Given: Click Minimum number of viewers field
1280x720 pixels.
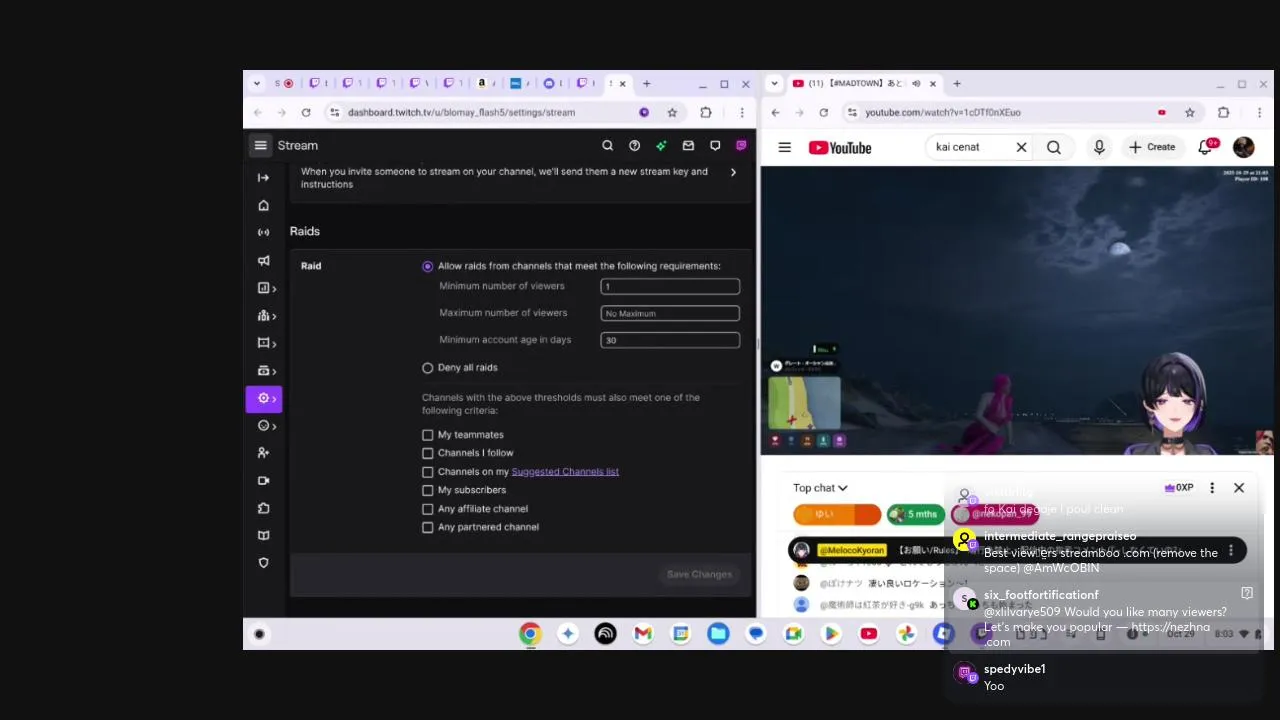Looking at the screenshot, I should (x=670, y=286).
